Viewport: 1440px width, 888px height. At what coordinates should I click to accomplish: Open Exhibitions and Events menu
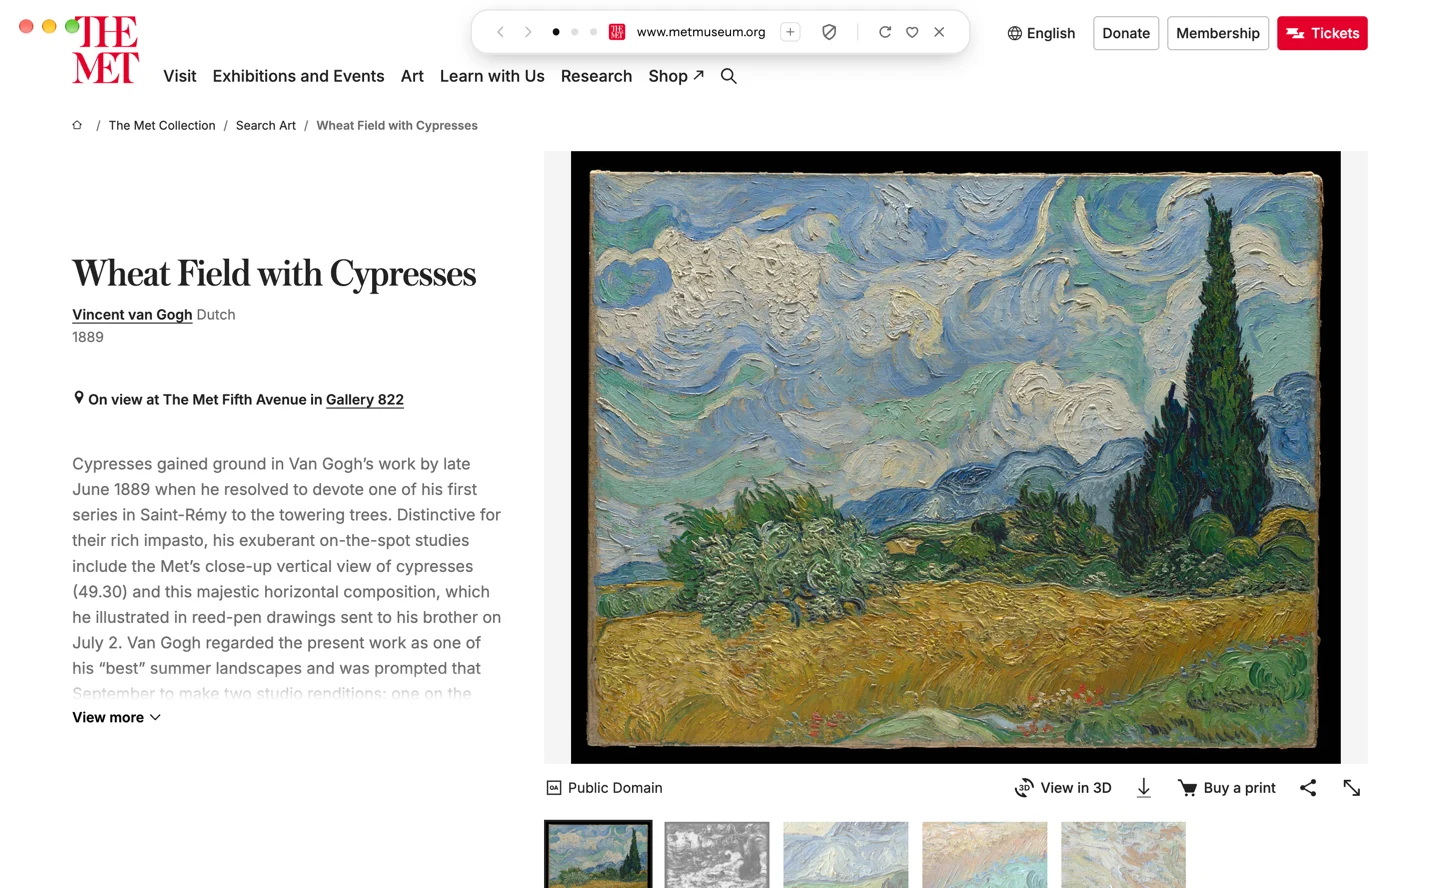[x=298, y=76]
